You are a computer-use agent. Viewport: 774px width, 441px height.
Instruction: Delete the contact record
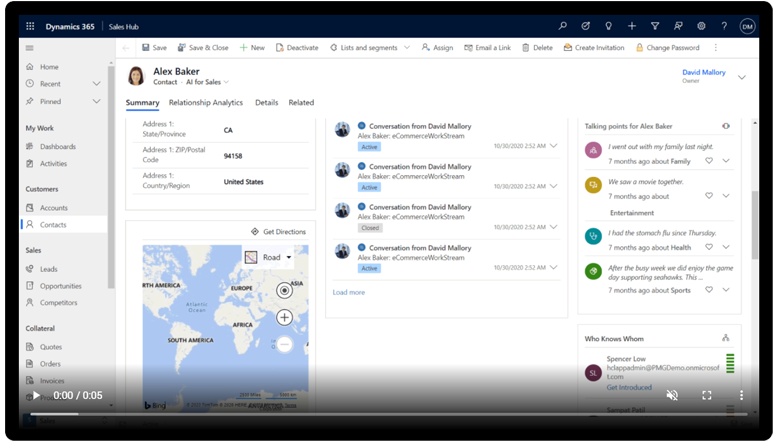point(538,48)
